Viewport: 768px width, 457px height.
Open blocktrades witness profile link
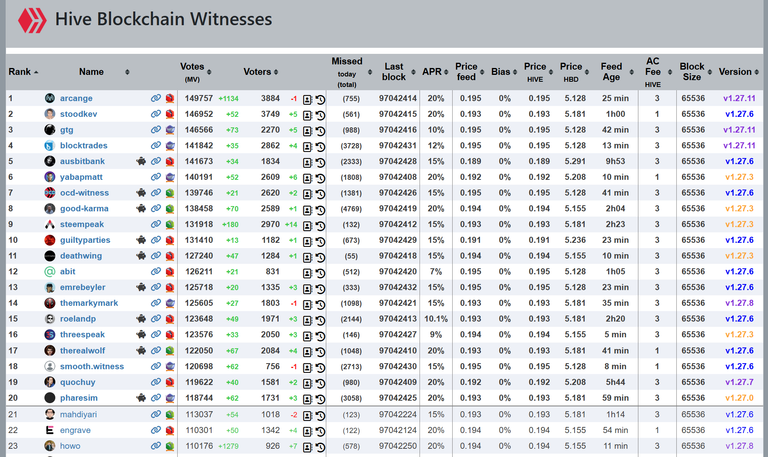point(83,145)
